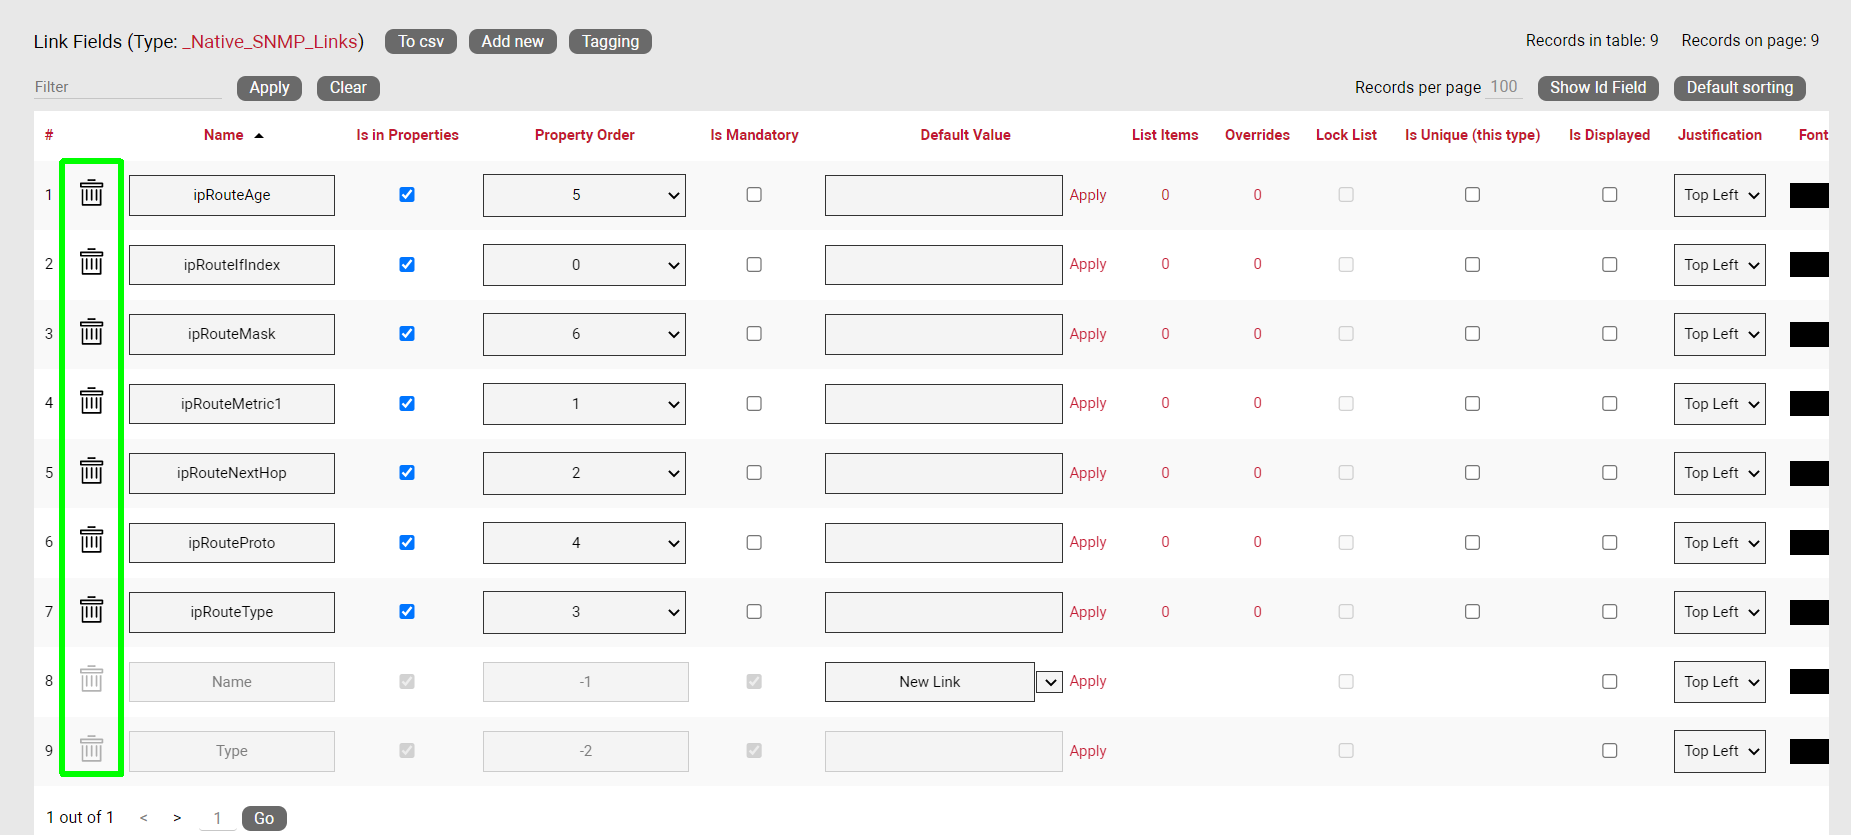
Task: Sort table by Is Mandatory header
Action: (754, 135)
